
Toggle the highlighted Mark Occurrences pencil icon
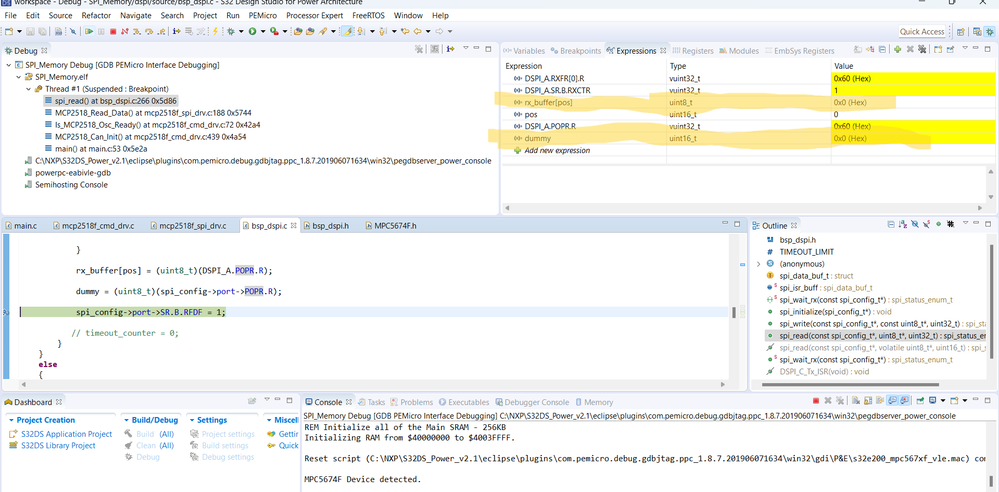pos(347,31)
